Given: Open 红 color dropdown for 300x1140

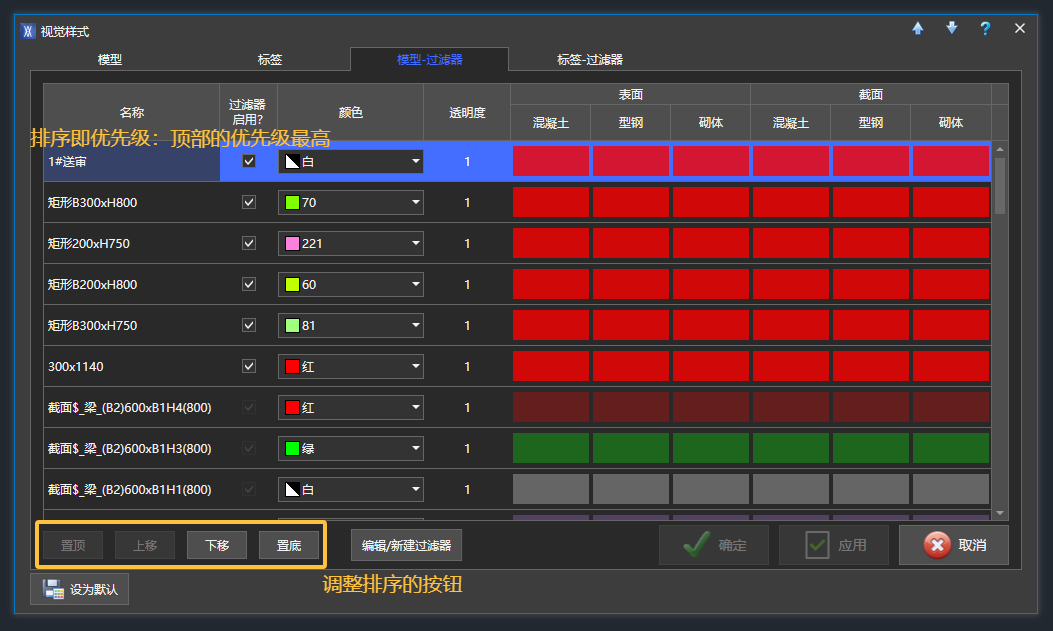Looking at the screenshot, I should 351,366.
